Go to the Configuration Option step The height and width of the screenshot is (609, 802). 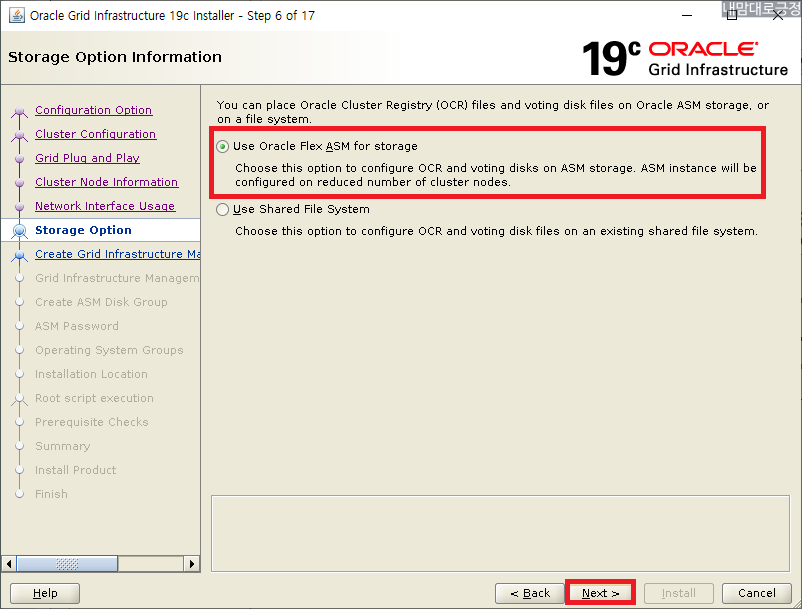(94, 110)
